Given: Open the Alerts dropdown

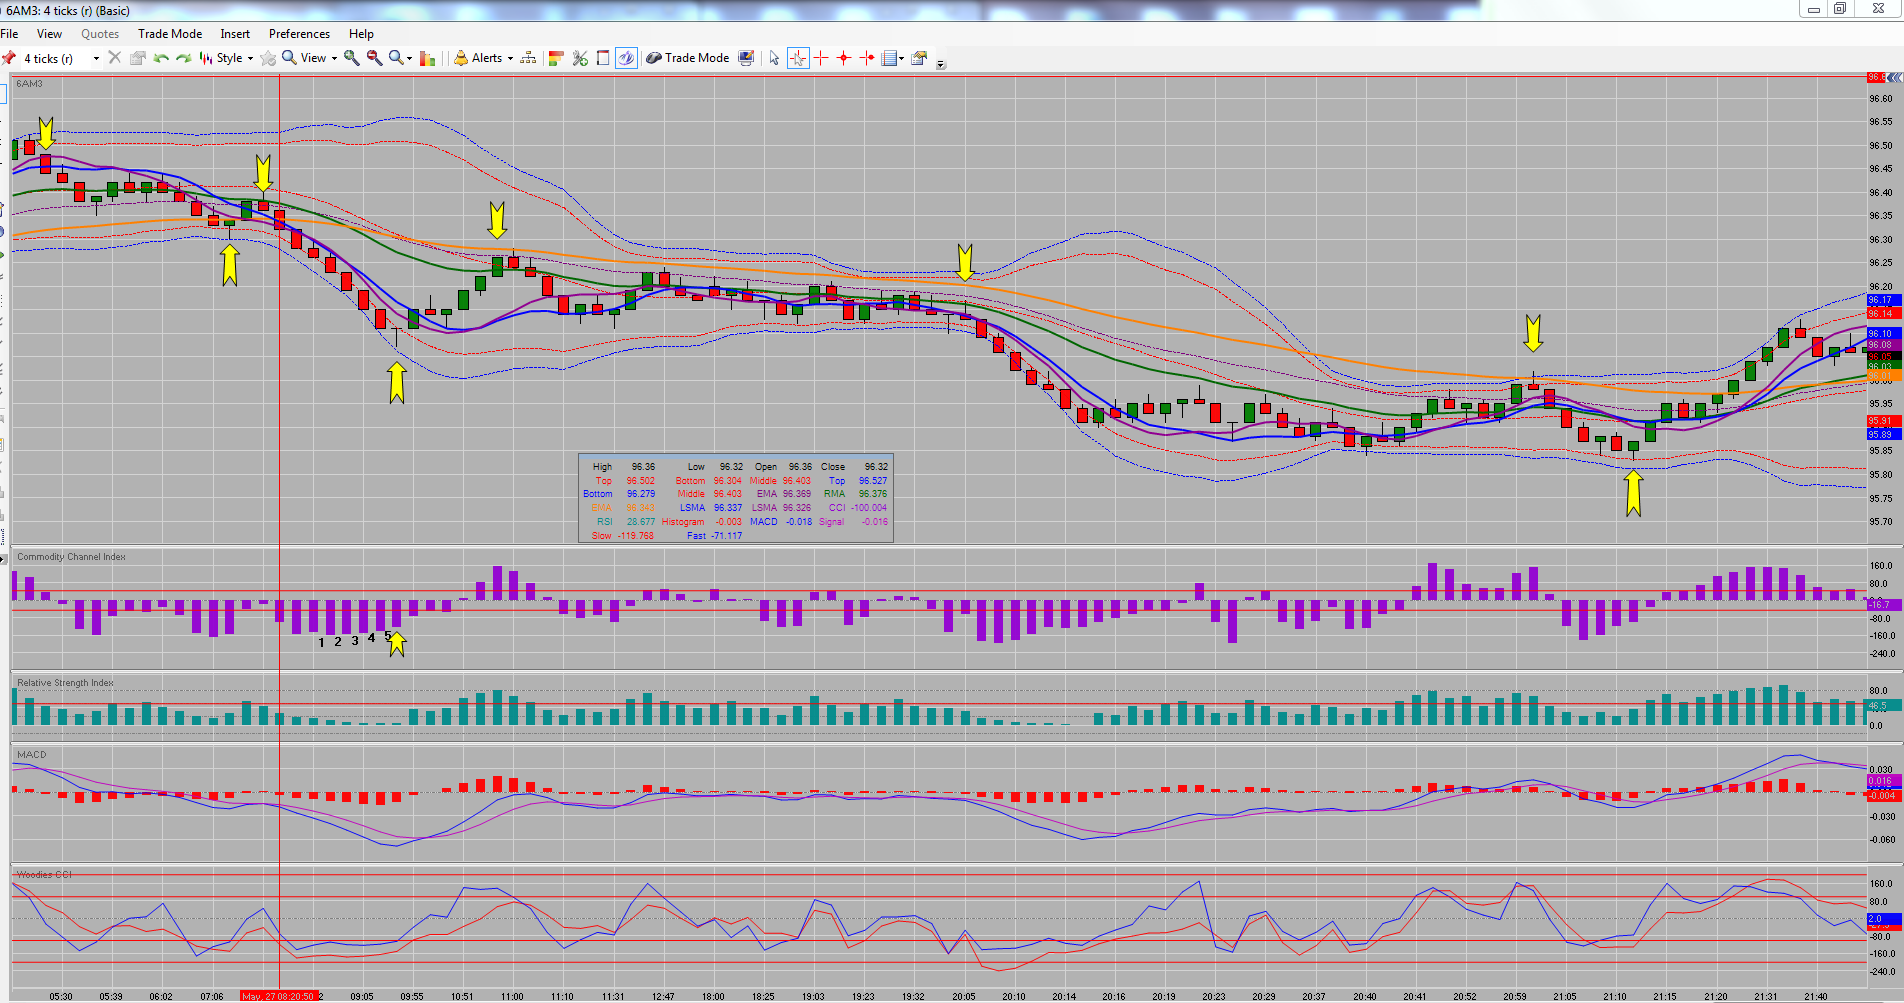Looking at the screenshot, I should tap(483, 58).
